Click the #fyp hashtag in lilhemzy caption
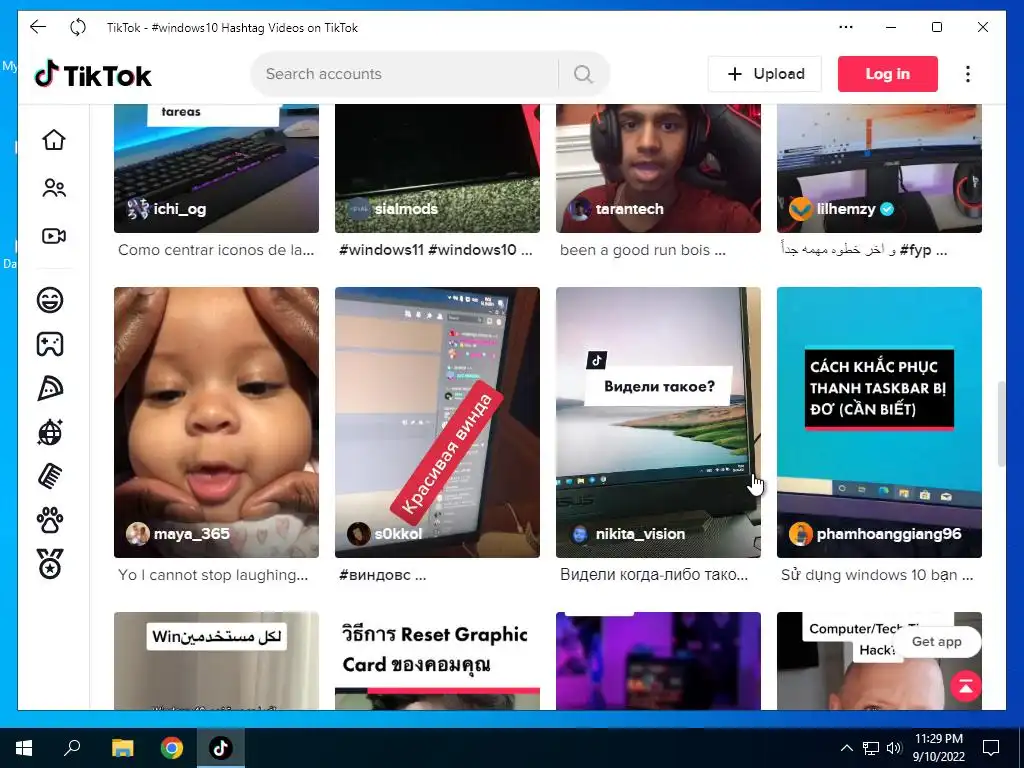 click(916, 249)
